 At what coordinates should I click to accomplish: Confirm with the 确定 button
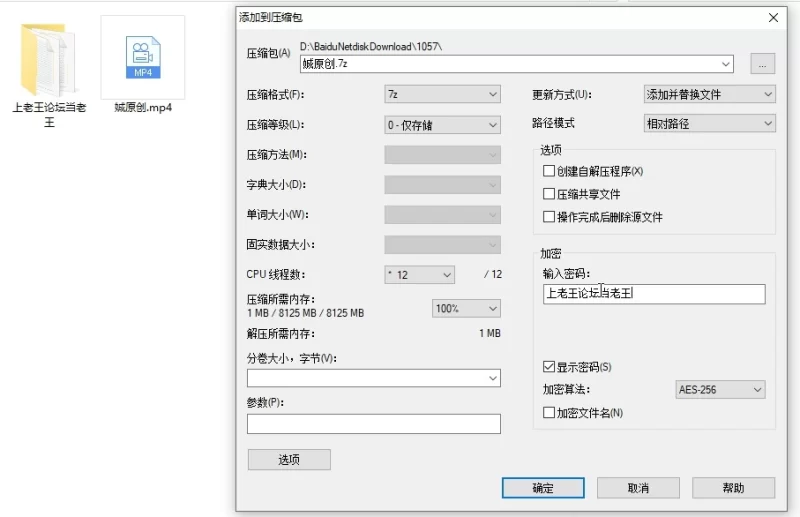pos(543,488)
